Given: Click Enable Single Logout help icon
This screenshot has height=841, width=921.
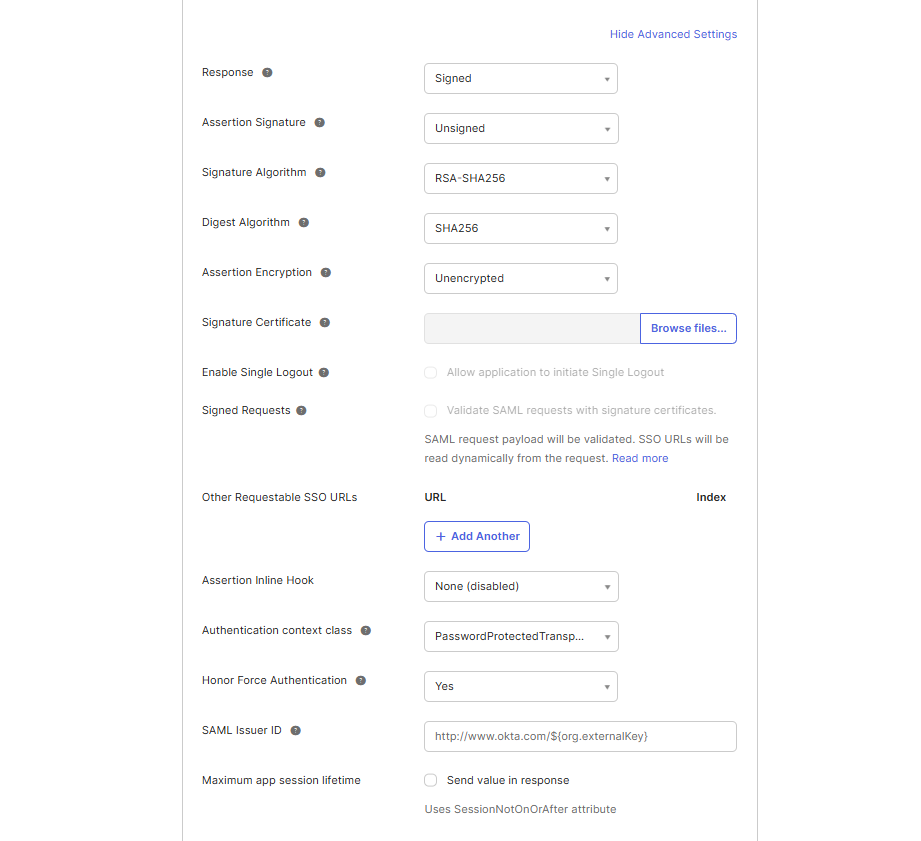Looking at the screenshot, I should pos(323,373).
